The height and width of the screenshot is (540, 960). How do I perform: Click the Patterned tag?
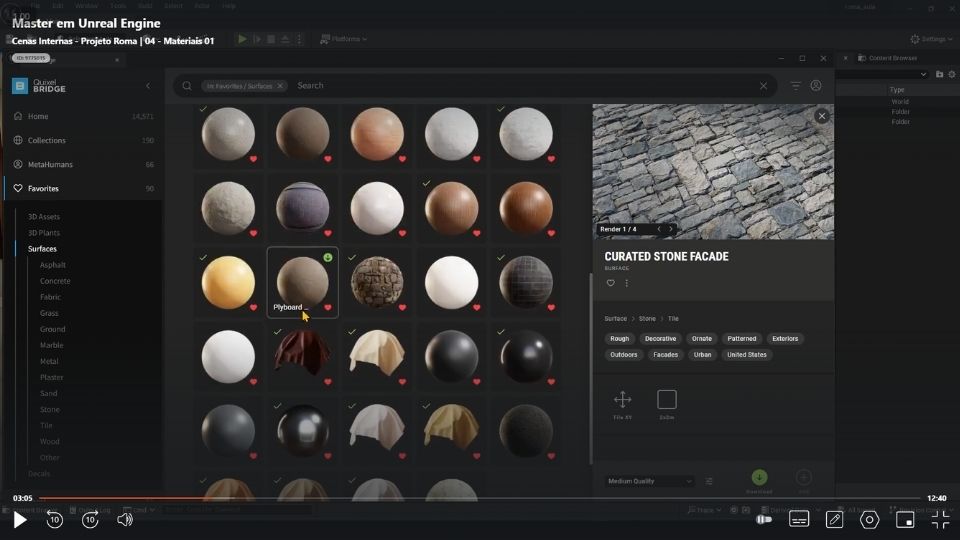(x=741, y=339)
